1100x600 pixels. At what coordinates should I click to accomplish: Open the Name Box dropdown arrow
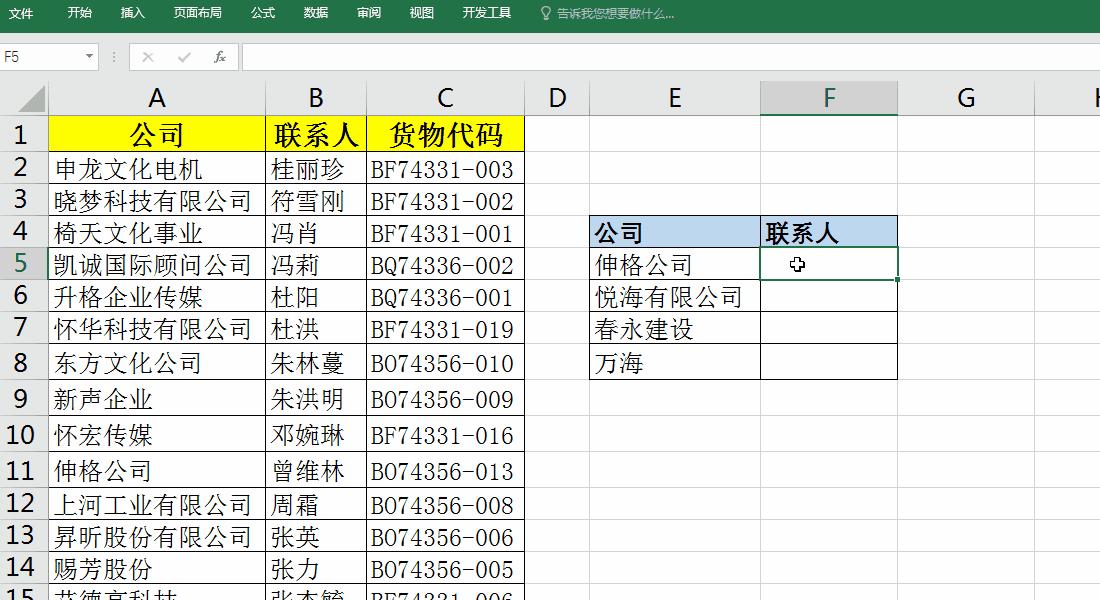pyautogui.click(x=88, y=57)
